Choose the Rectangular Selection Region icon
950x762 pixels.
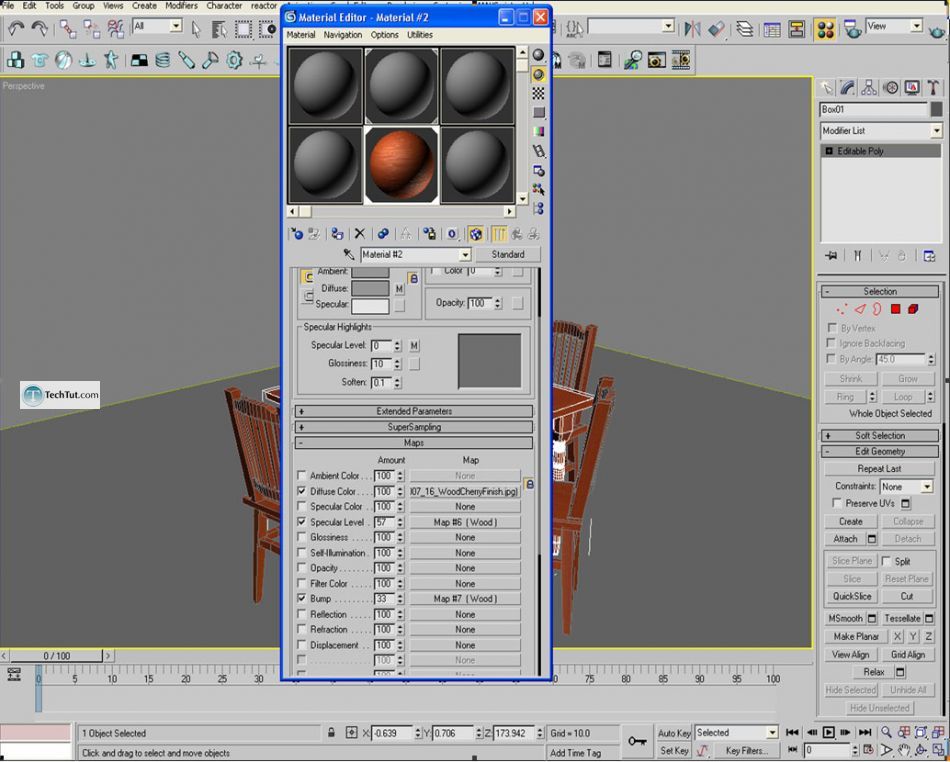pyautogui.click(x=244, y=29)
